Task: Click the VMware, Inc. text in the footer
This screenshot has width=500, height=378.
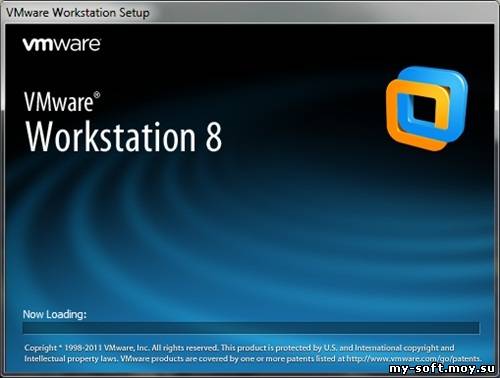Action: [x=126, y=348]
